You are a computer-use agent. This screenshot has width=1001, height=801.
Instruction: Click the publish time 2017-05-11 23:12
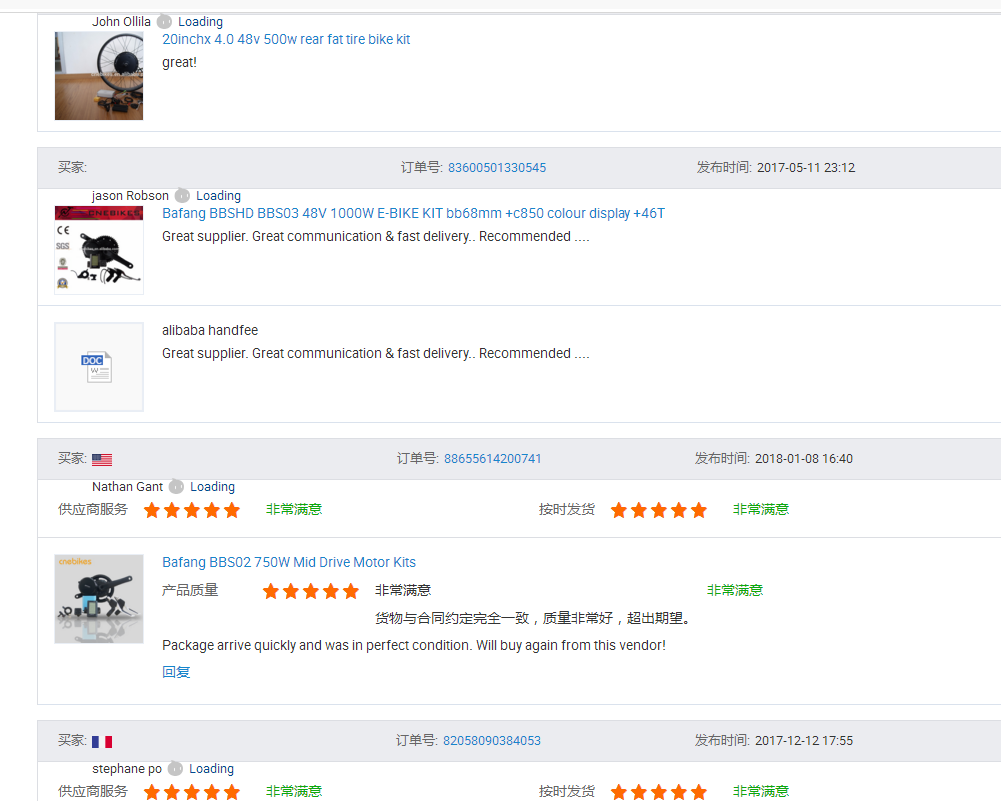[806, 168]
